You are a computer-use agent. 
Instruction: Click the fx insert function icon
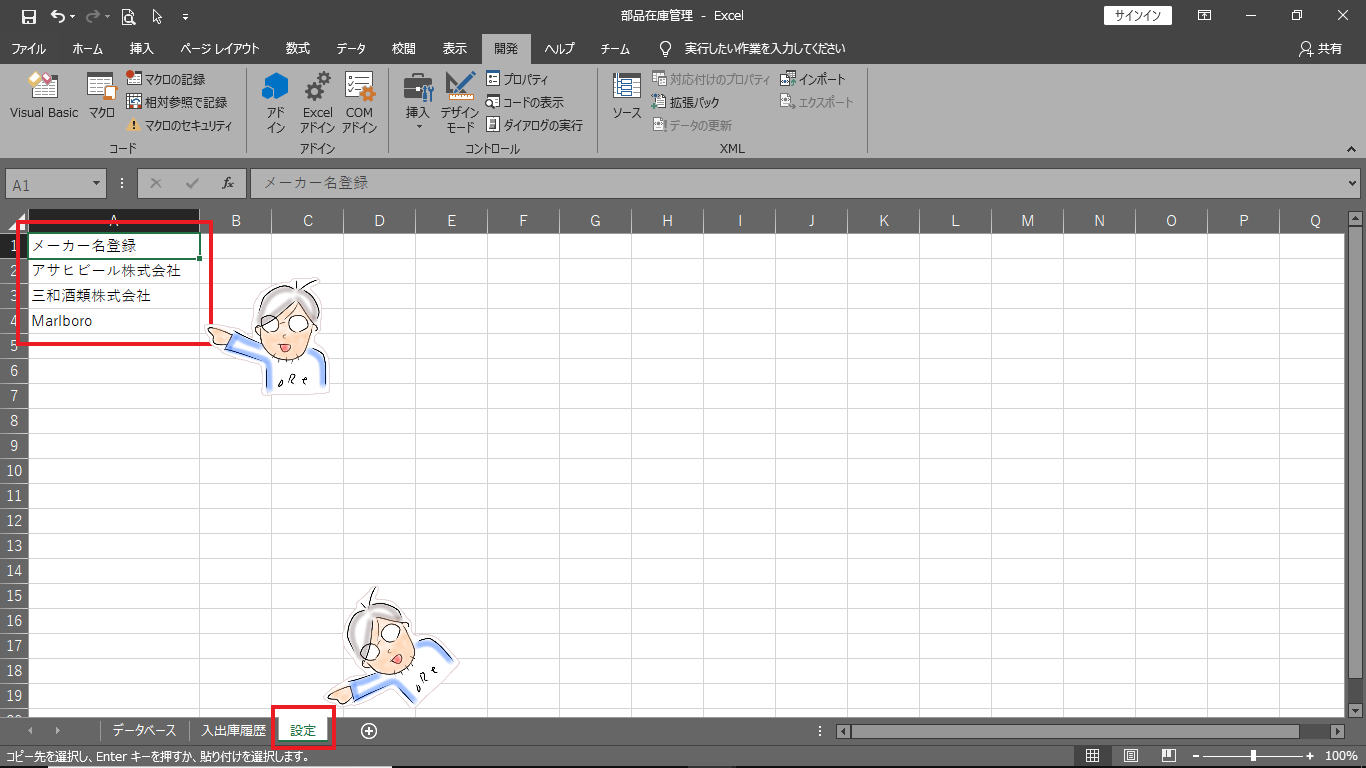click(x=228, y=184)
